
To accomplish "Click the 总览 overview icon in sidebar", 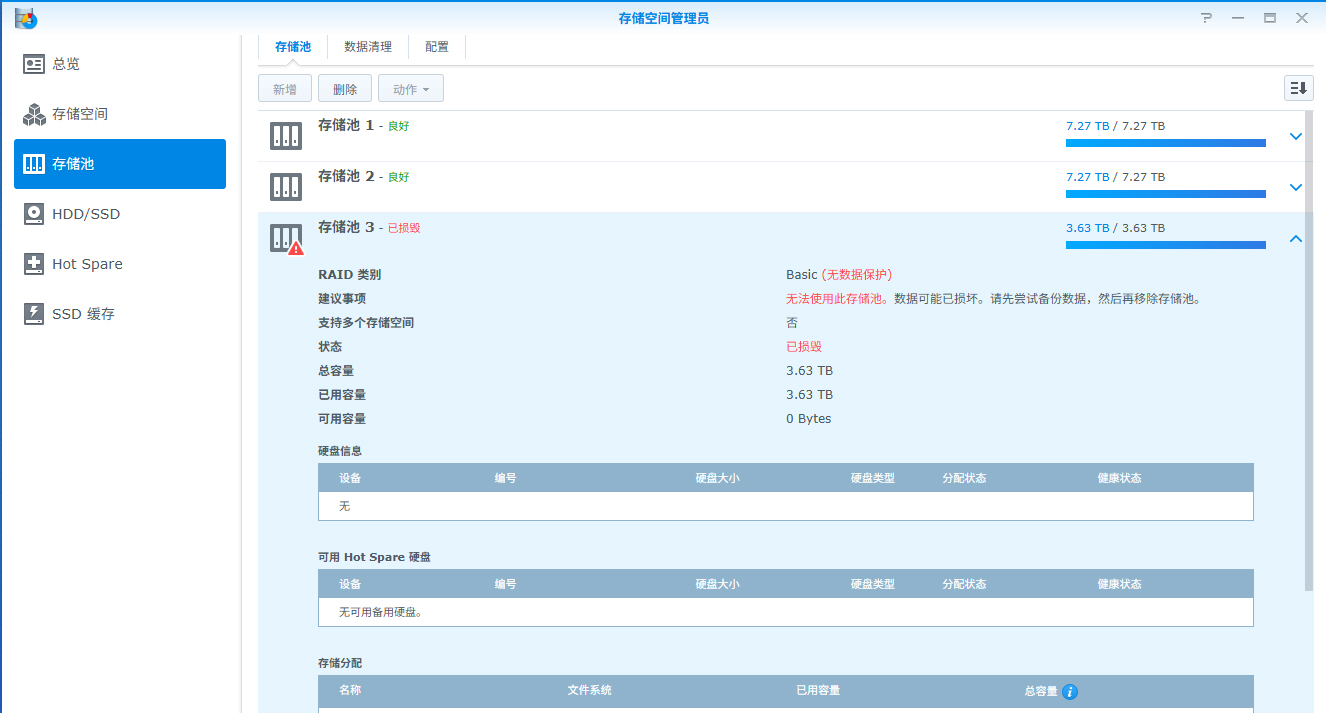I will pyautogui.click(x=34, y=64).
